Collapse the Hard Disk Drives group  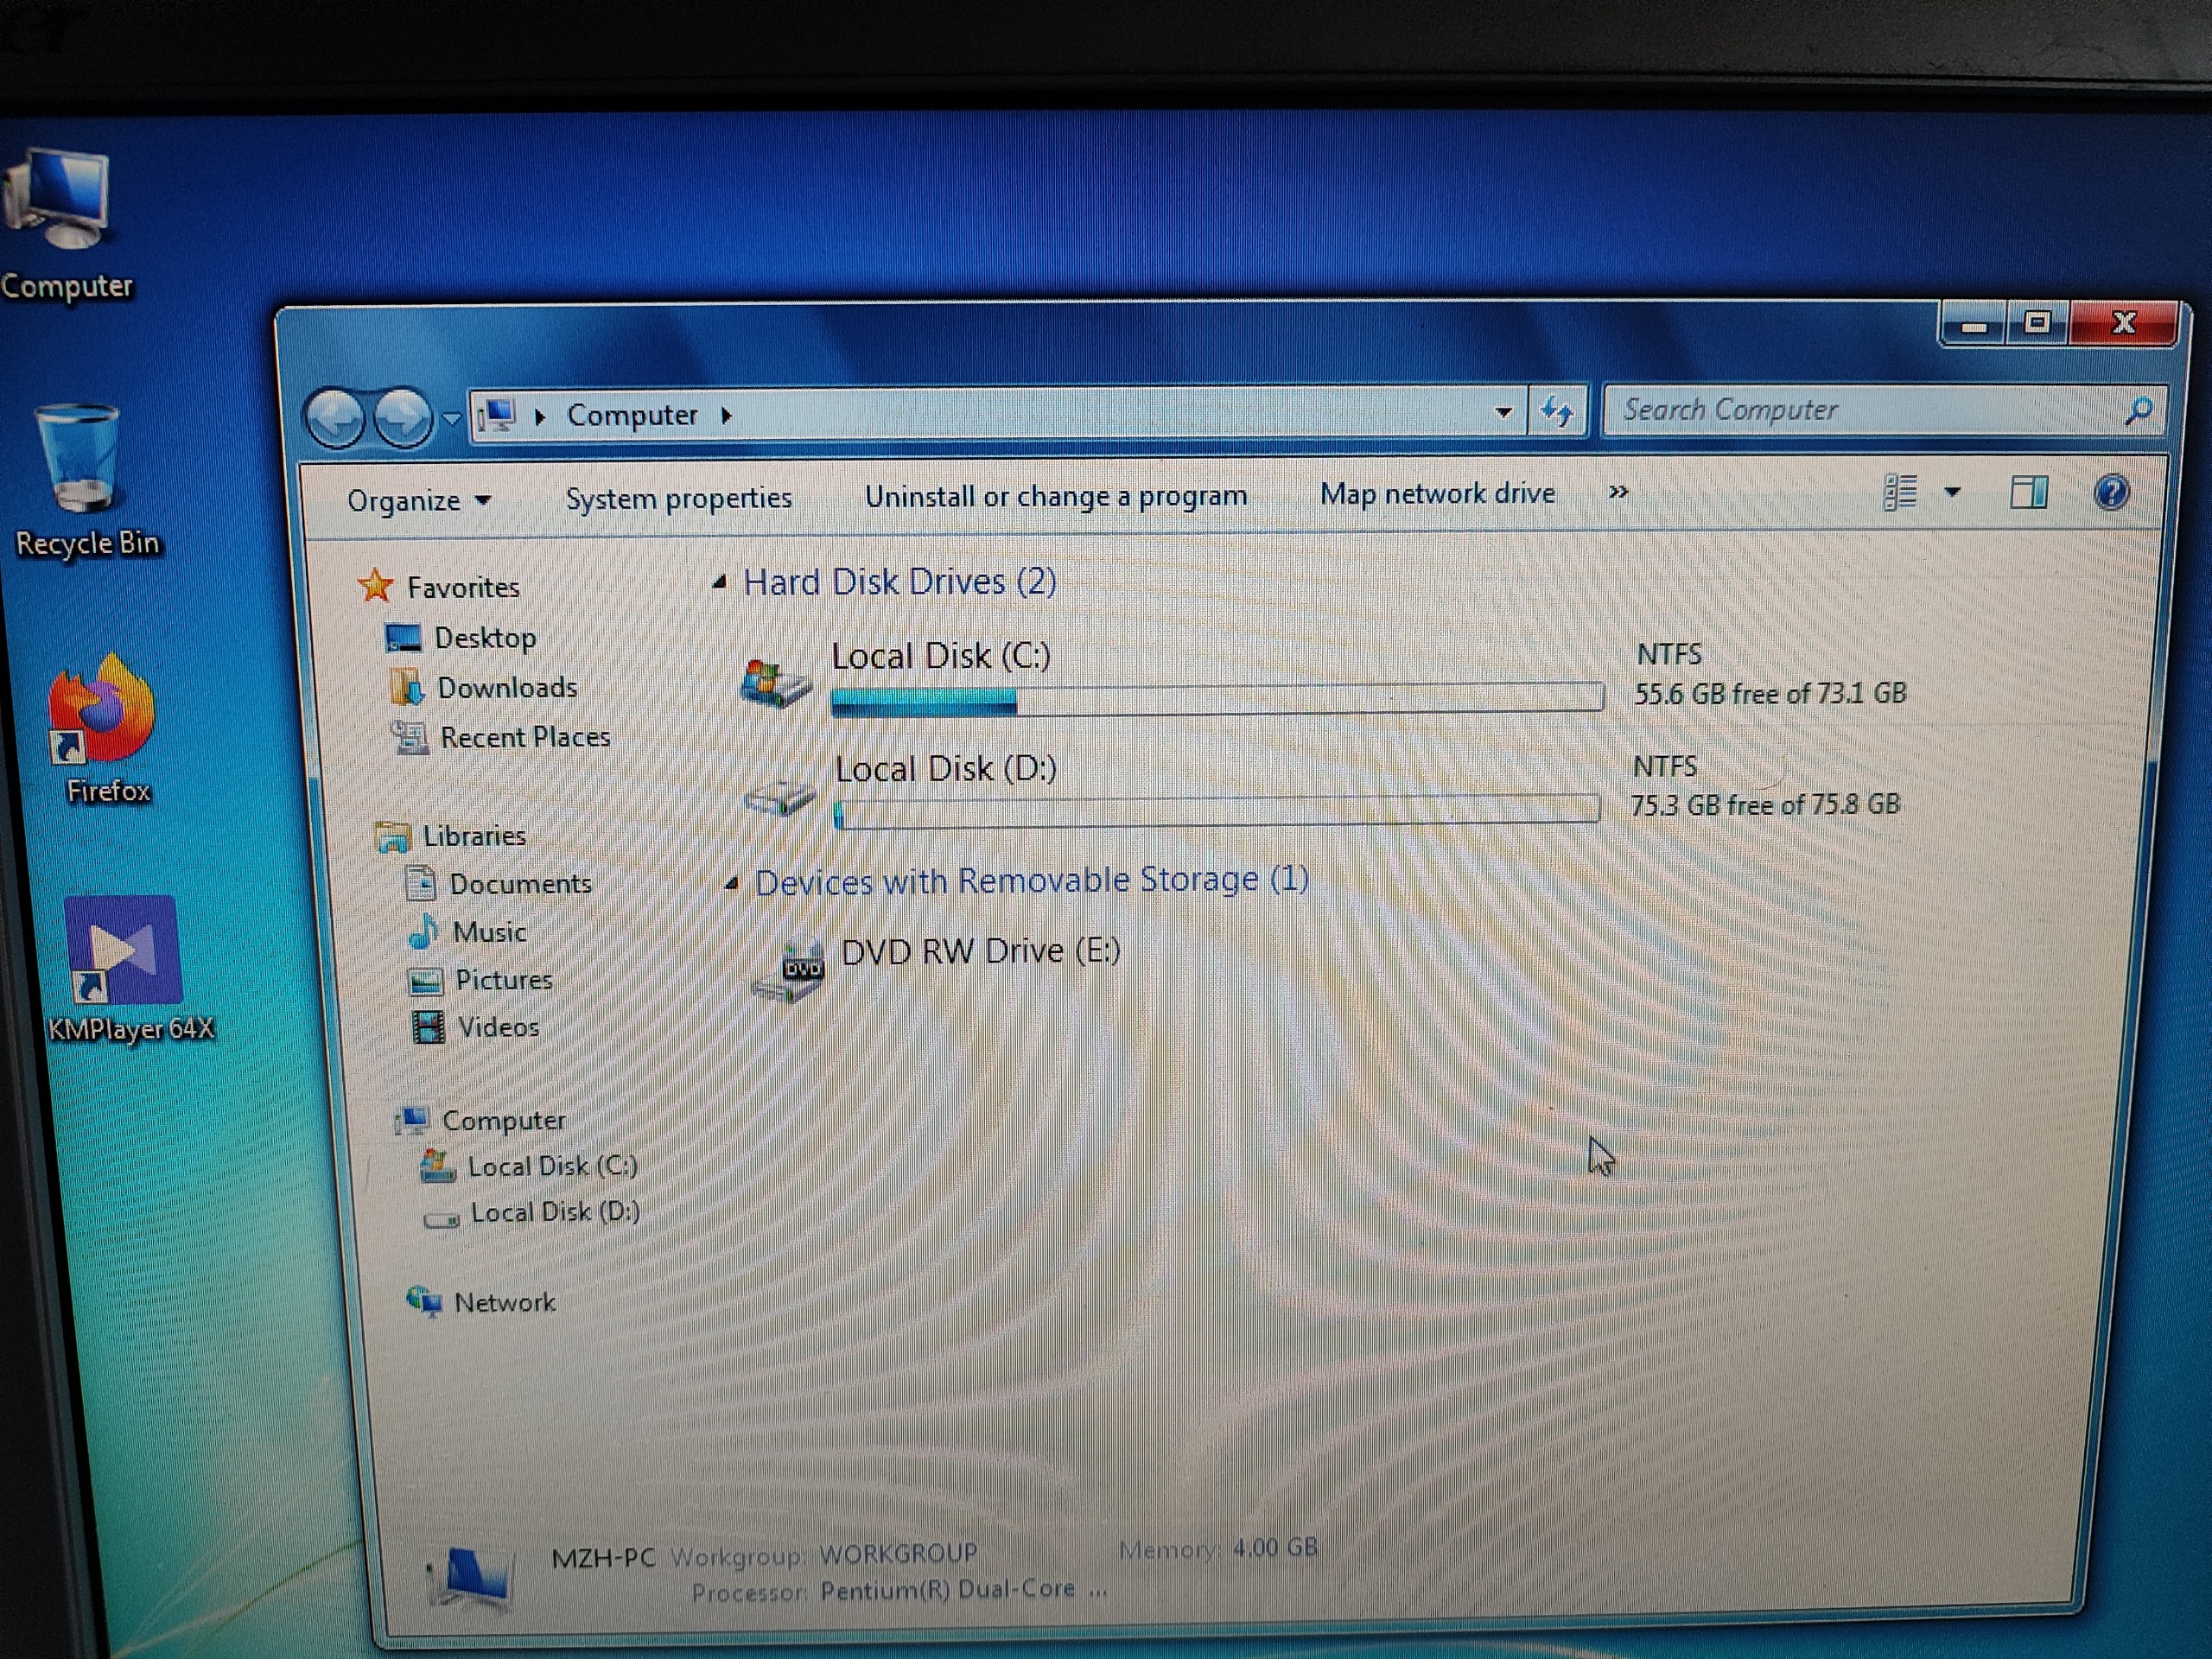[719, 582]
